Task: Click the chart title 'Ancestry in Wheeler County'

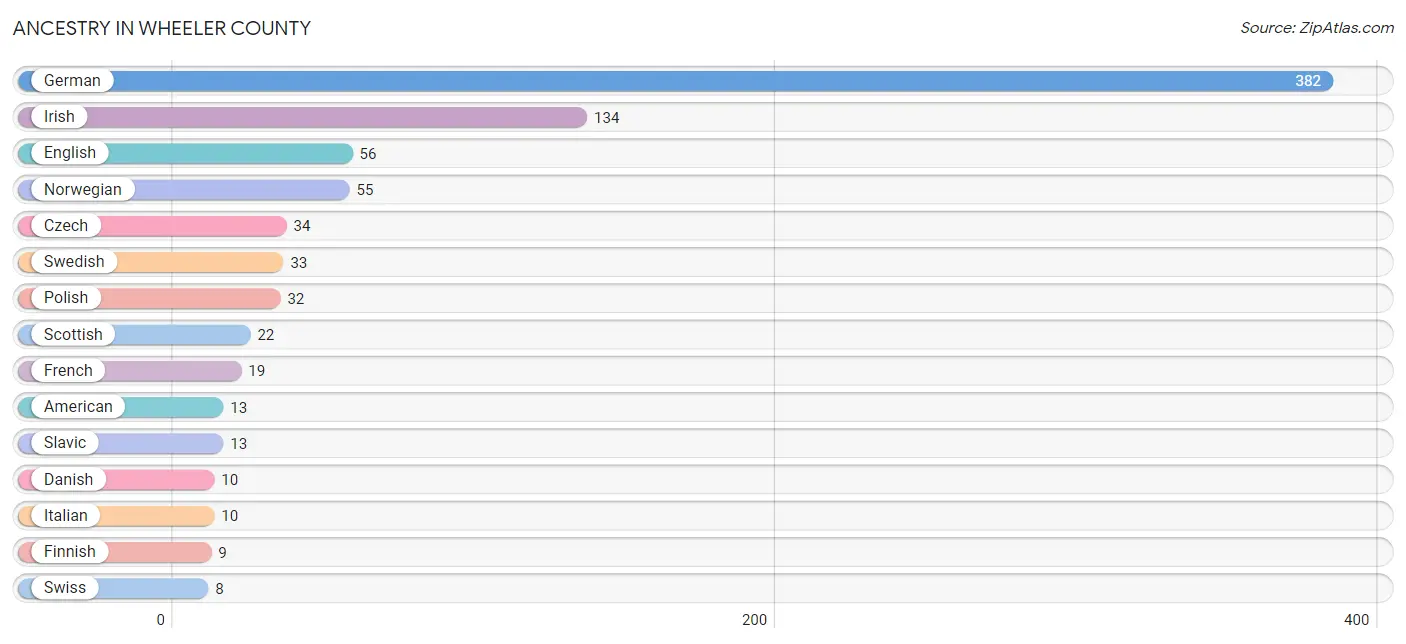Action: point(162,28)
